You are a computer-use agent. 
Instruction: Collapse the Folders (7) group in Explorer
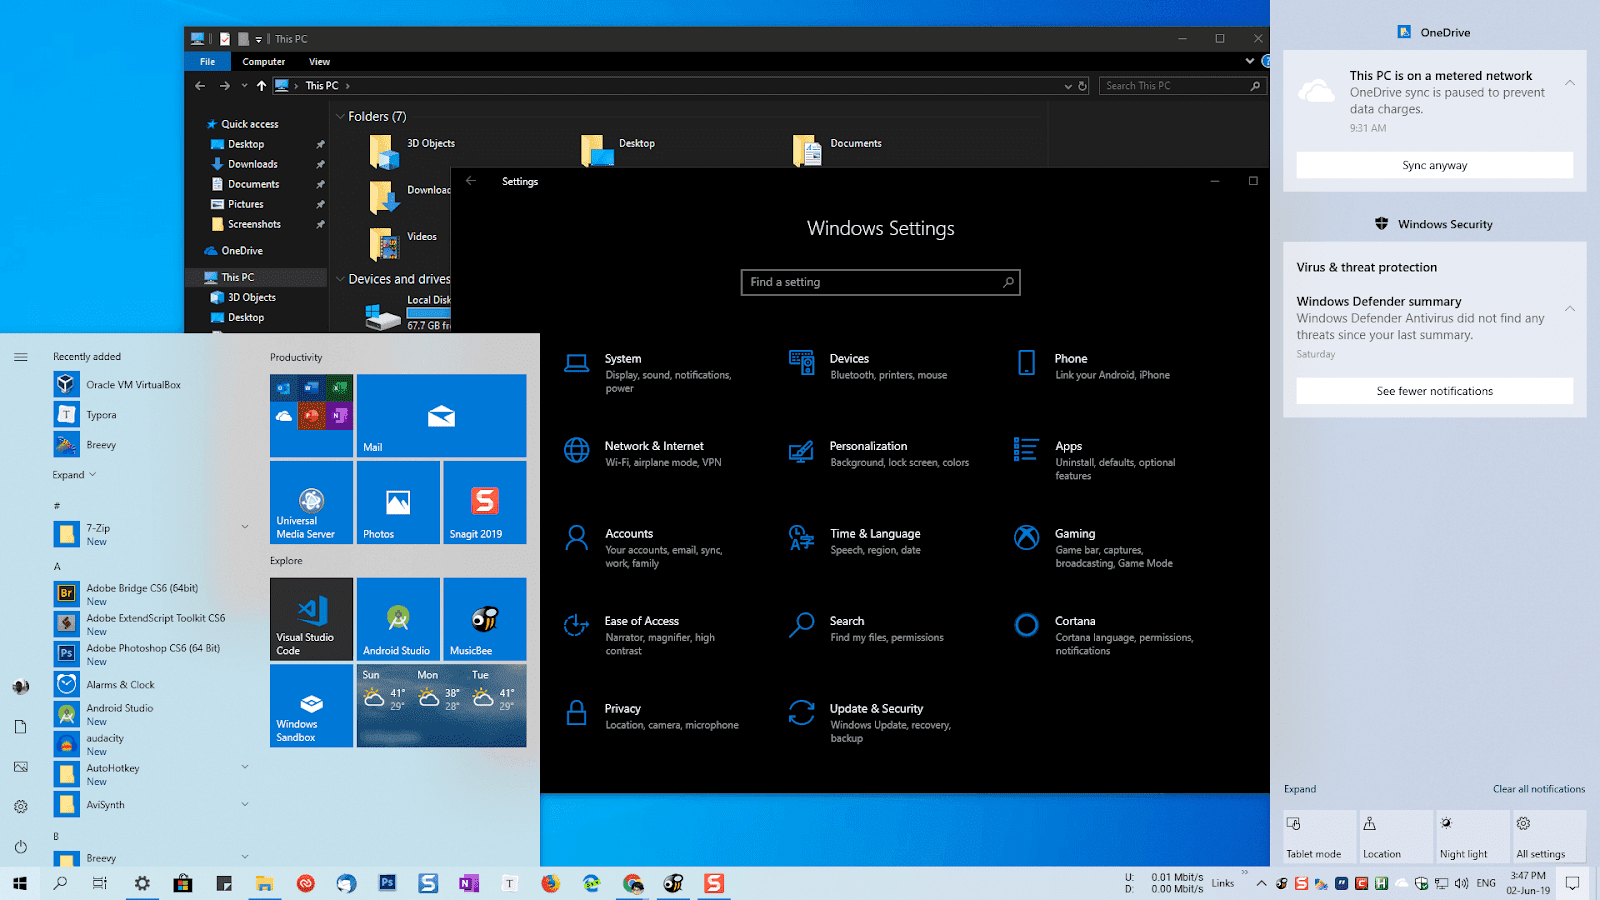pyautogui.click(x=340, y=117)
